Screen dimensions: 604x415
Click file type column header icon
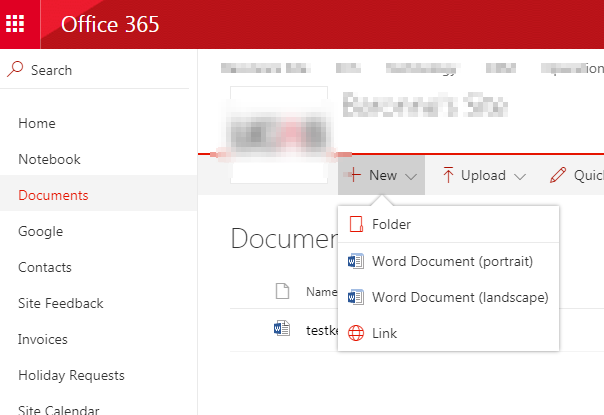(282, 291)
